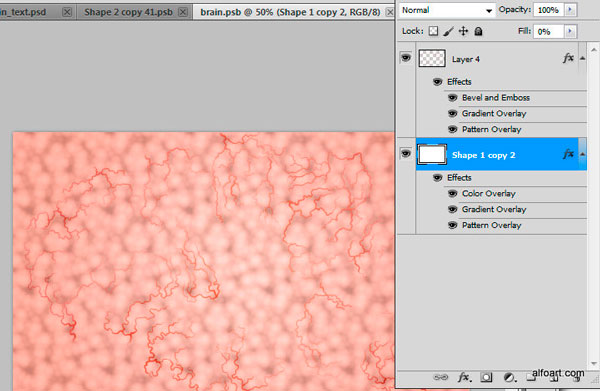Hide Layer 4 with its eye icon
The height and width of the screenshot is (391, 600).
406,58
